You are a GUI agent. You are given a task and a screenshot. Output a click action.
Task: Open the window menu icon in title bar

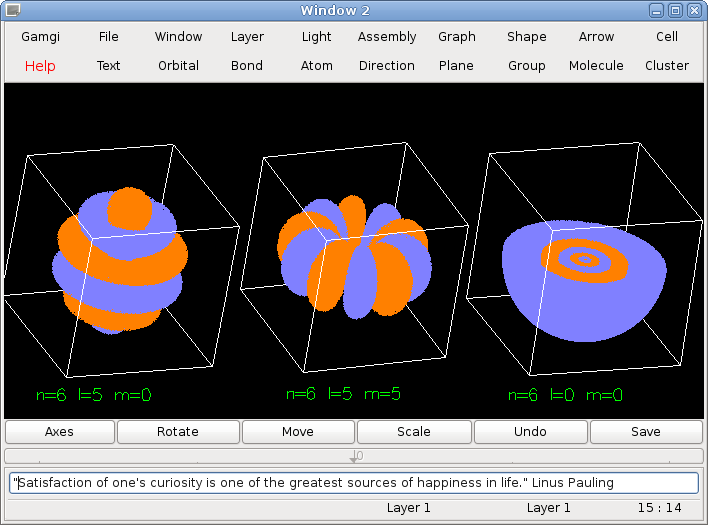point(13,10)
